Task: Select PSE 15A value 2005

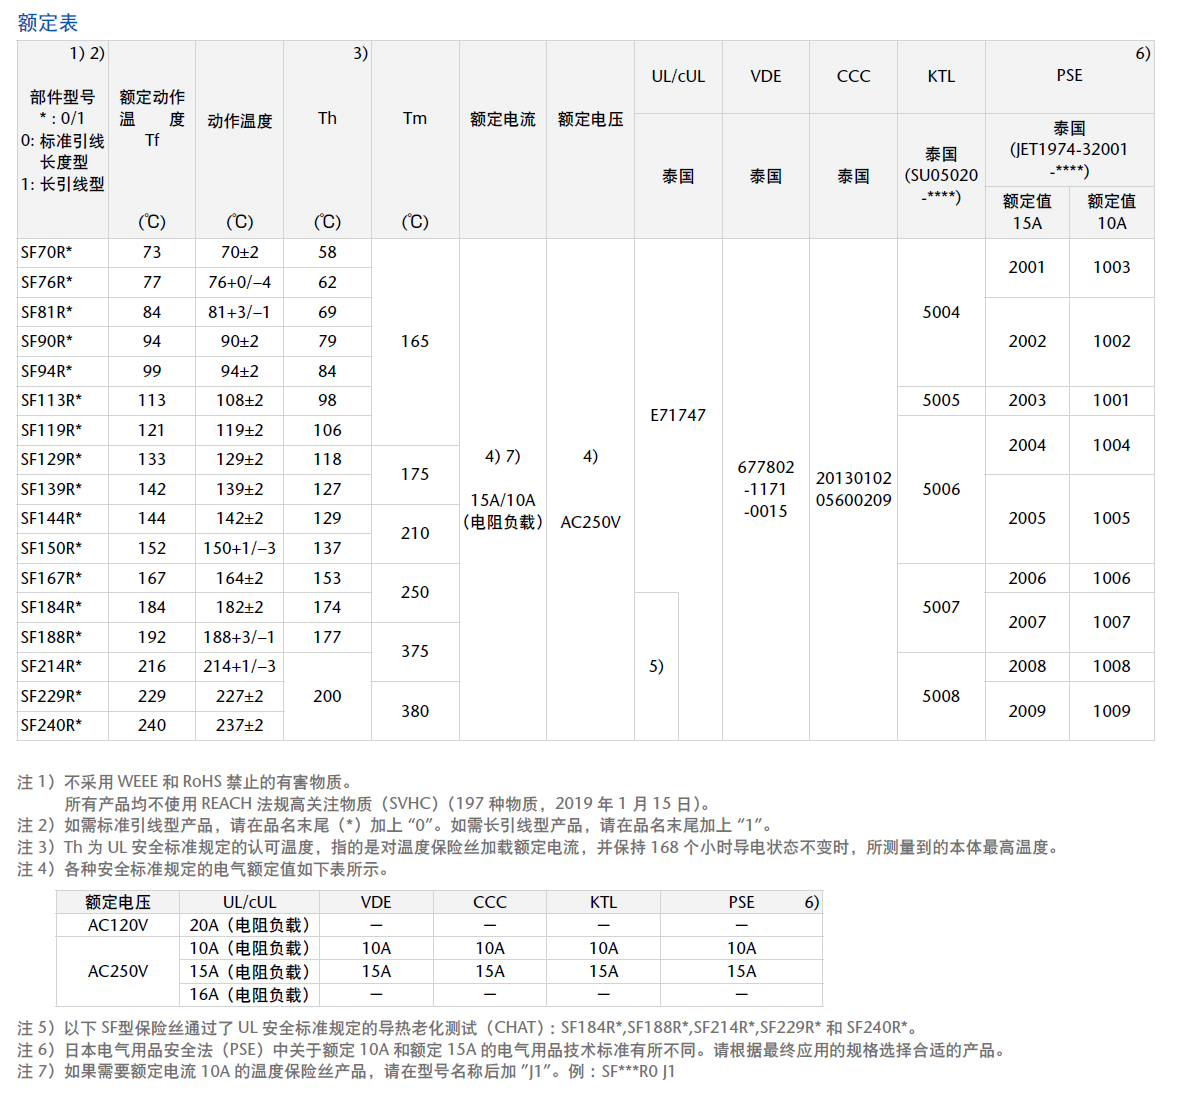Action: point(1027,519)
